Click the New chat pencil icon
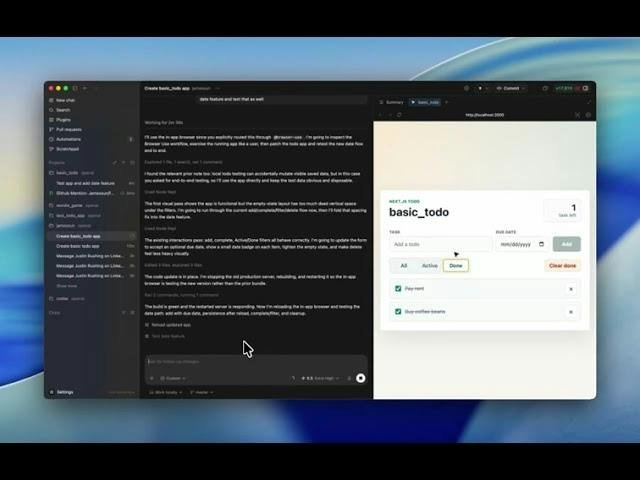Viewport: 640px width, 480px height. click(x=51, y=100)
